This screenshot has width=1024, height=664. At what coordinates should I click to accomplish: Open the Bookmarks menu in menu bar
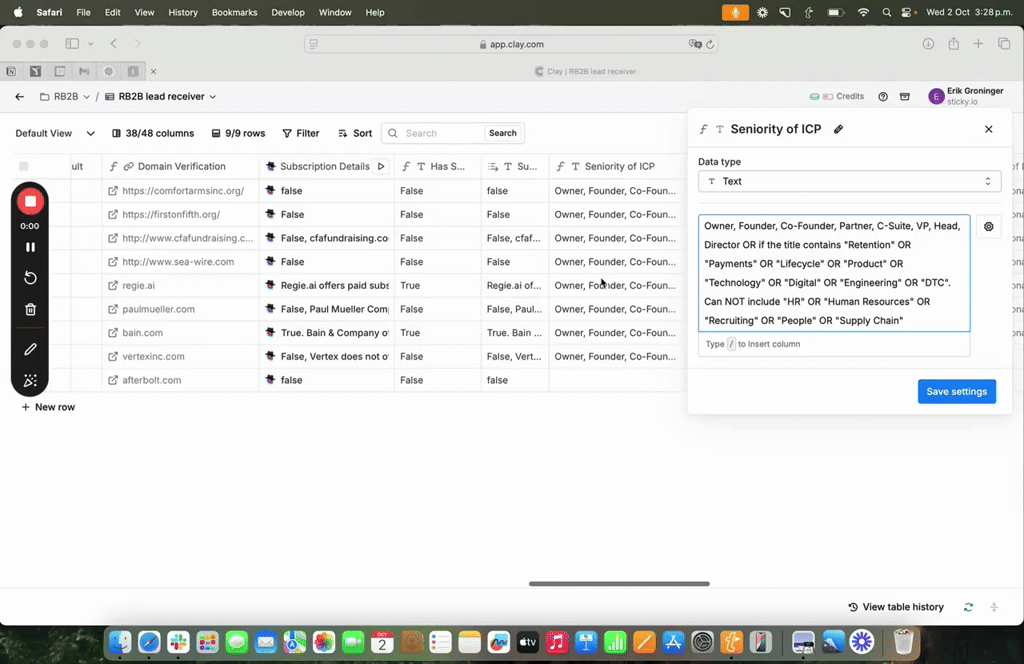point(234,12)
